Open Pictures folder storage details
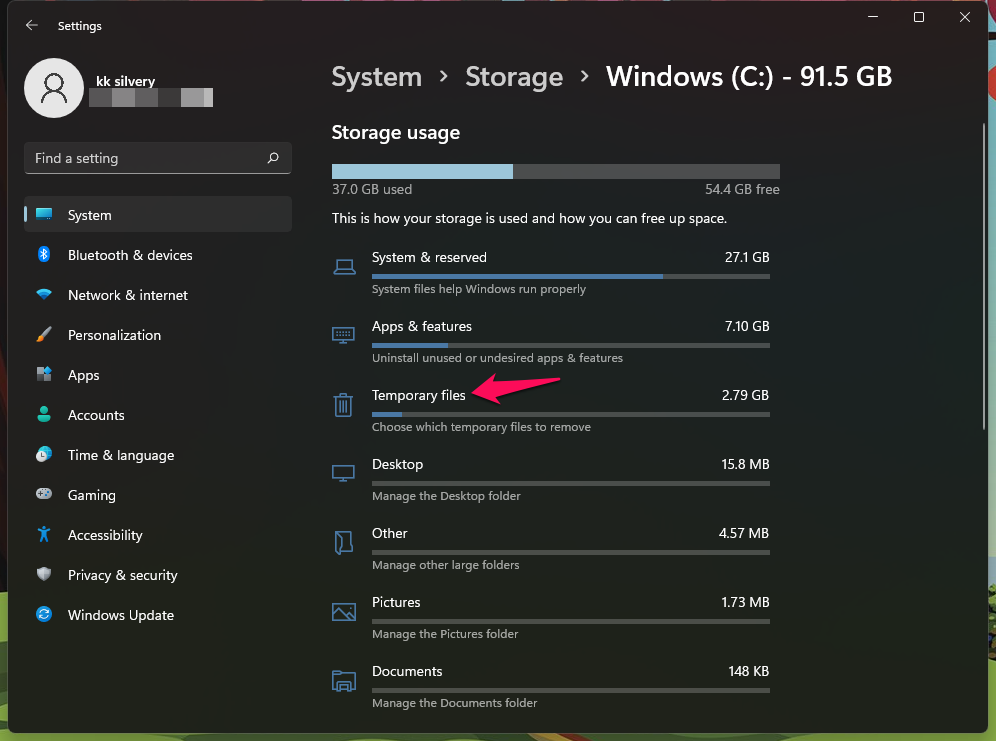 point(551,618)
